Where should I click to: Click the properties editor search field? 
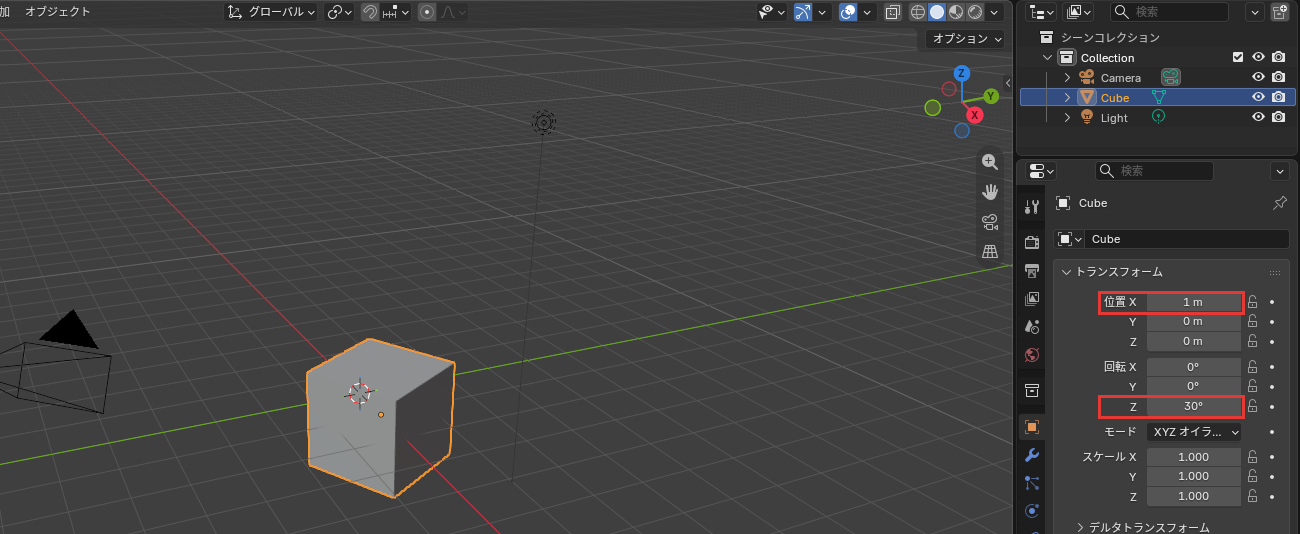(x=1155, y=171)
